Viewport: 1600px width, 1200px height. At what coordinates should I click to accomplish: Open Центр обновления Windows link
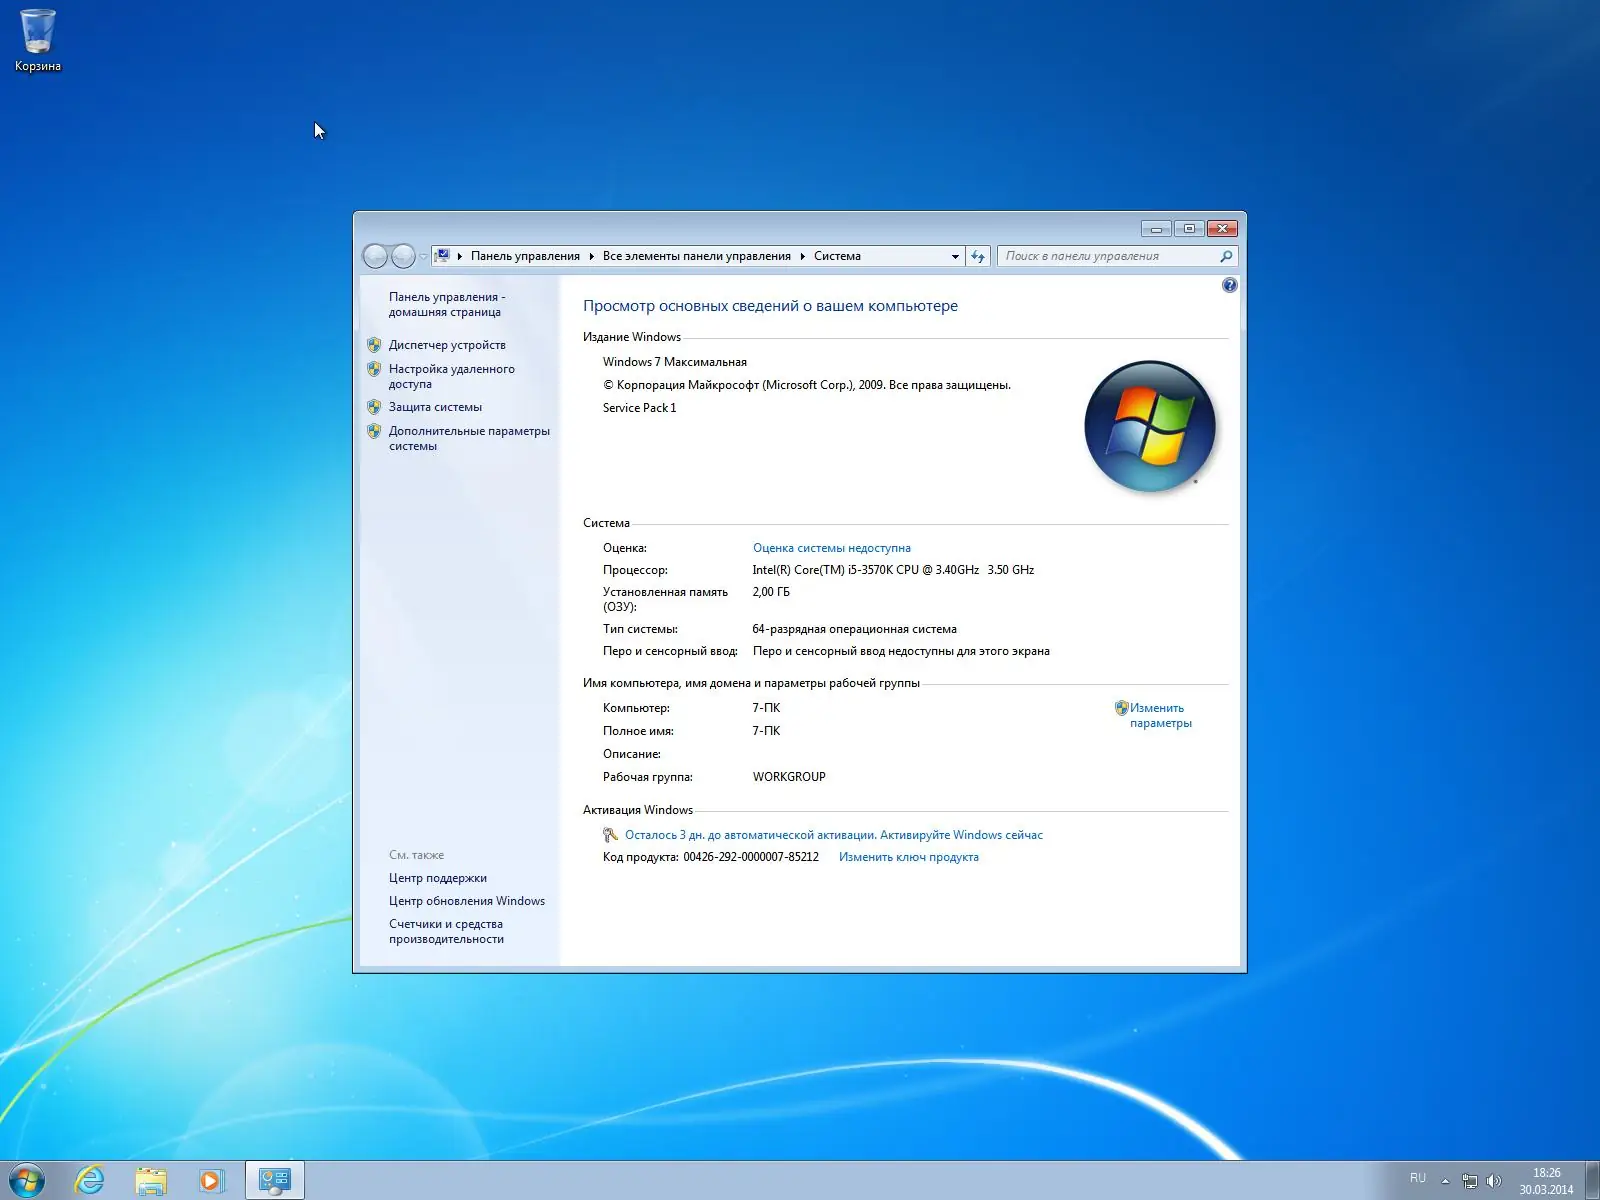coord(466,900)
